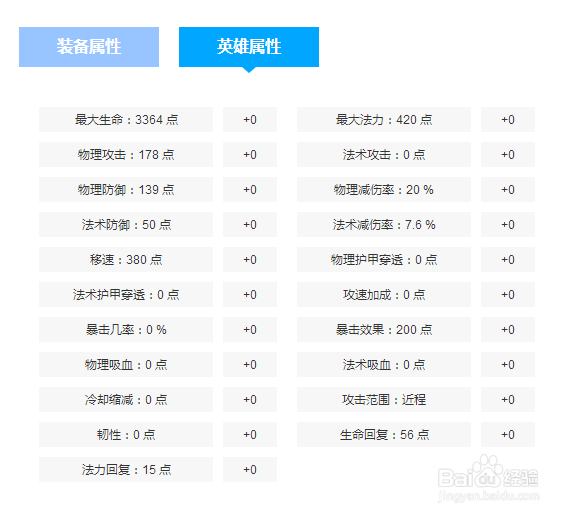
Task: Select the 英雄属性 tab
Action: pyautogui.click(x=249, y=47)
